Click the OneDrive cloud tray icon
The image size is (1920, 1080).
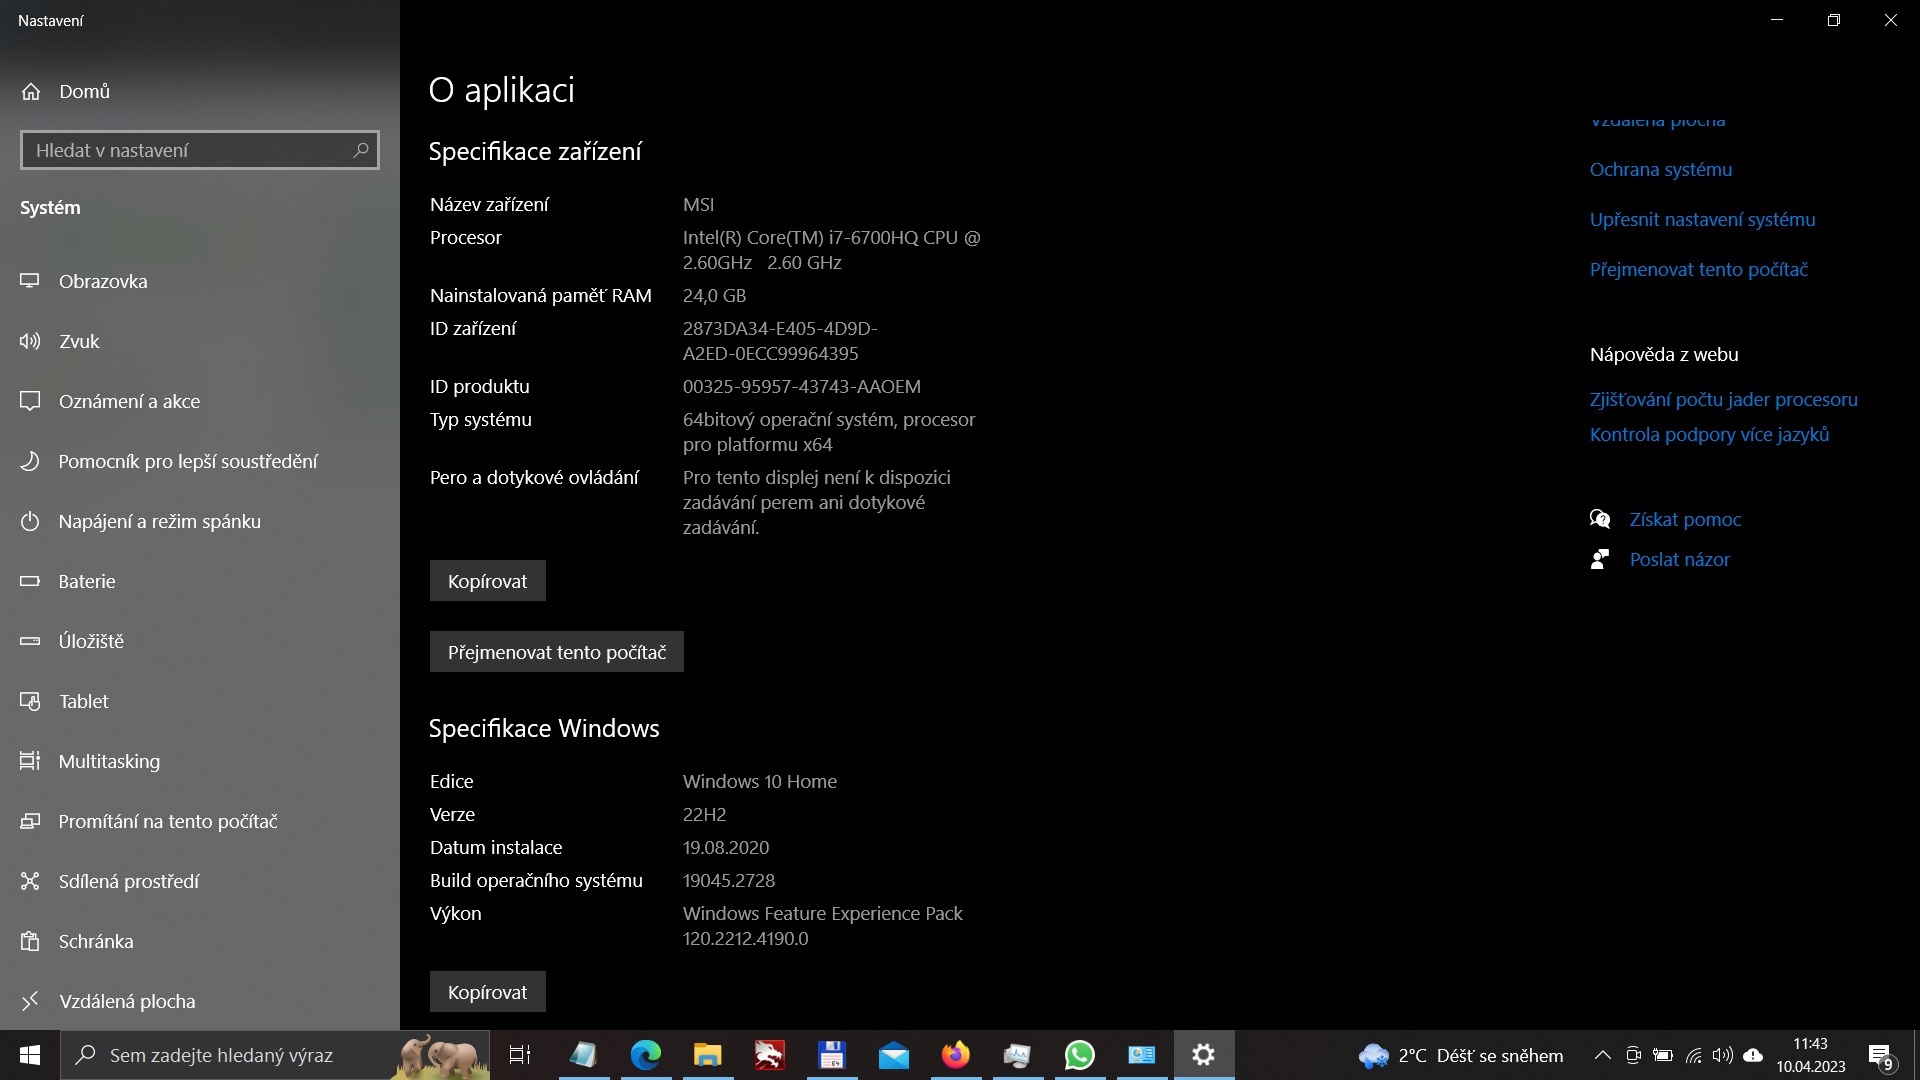click(1753, 1055)
